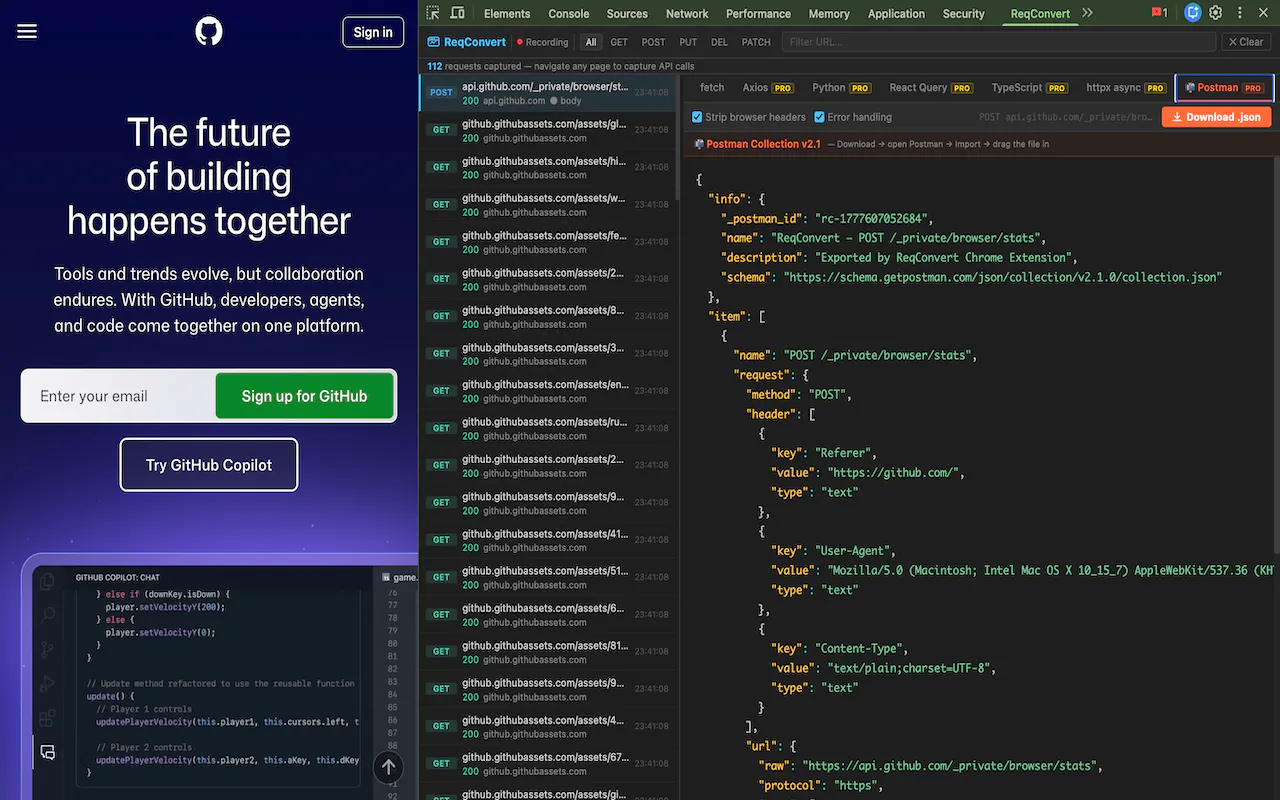
Task: Open the Security tab
Action: (x=964, y=13)
